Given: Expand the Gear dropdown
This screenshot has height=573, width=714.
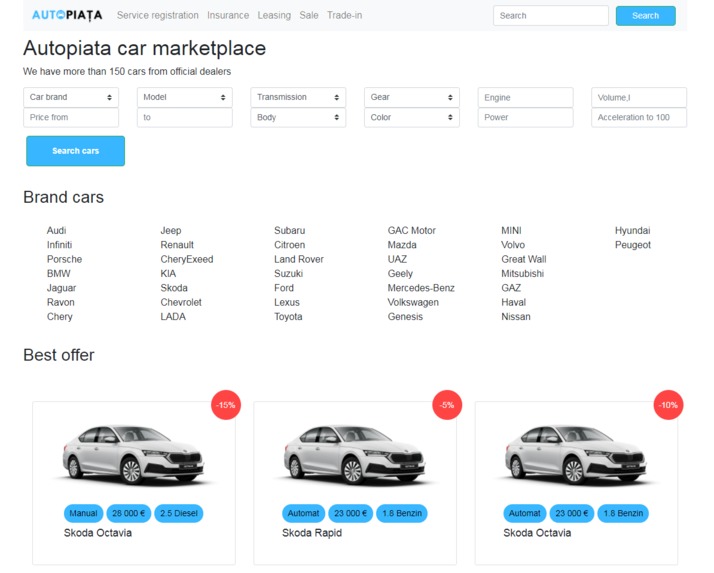Looking at the screenshot, I should (412, 97).
